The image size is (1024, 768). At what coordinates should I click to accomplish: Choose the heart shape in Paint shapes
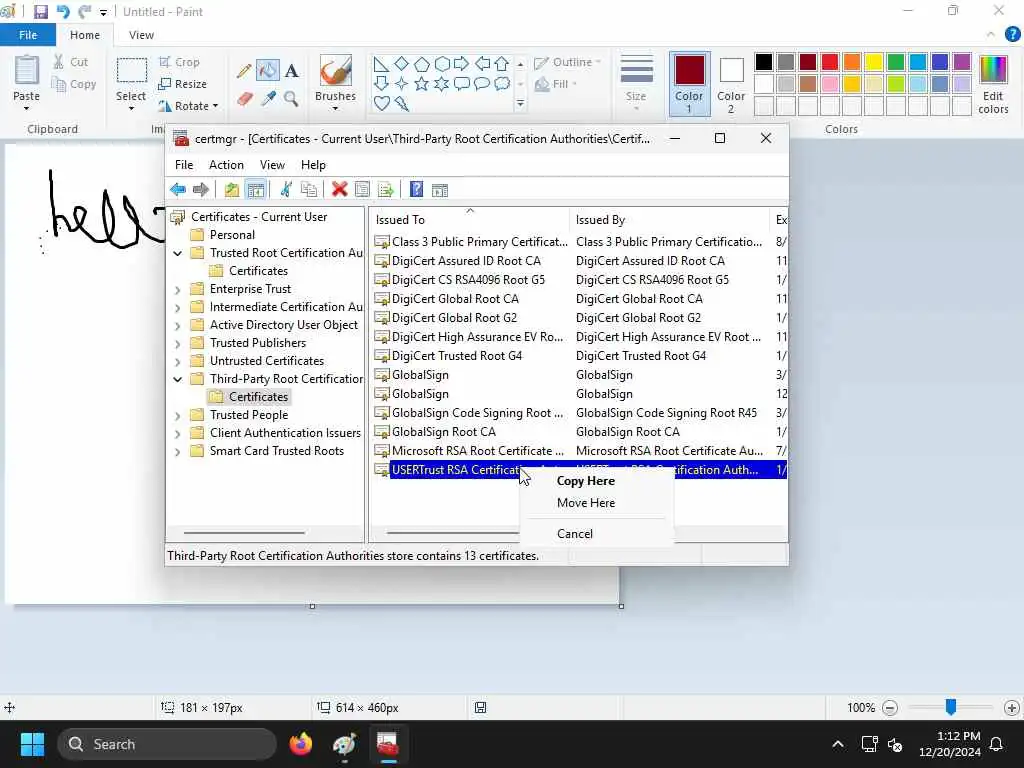click(381, 103)
